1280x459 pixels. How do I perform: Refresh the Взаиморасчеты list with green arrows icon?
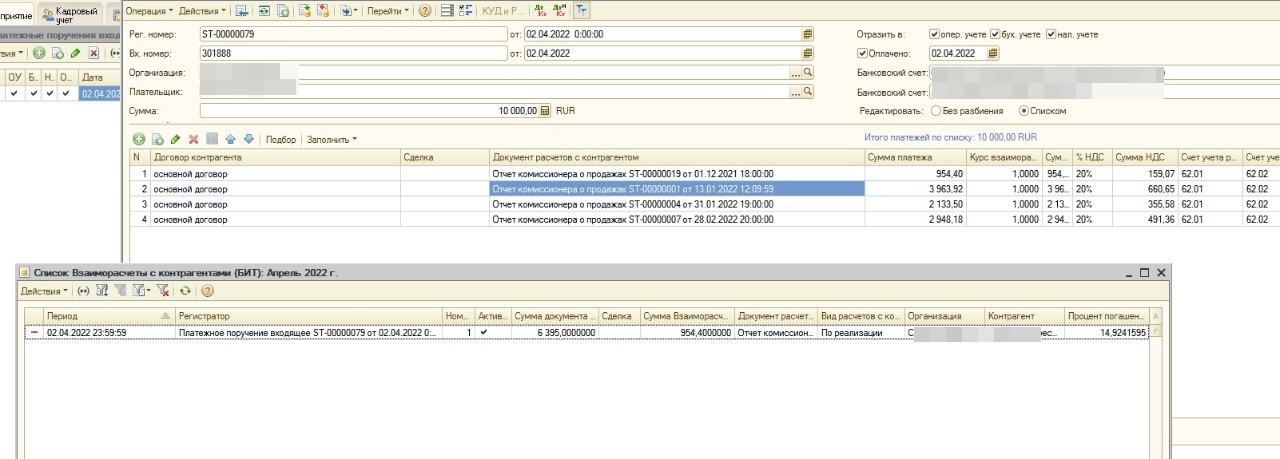(x=185, y=291)
